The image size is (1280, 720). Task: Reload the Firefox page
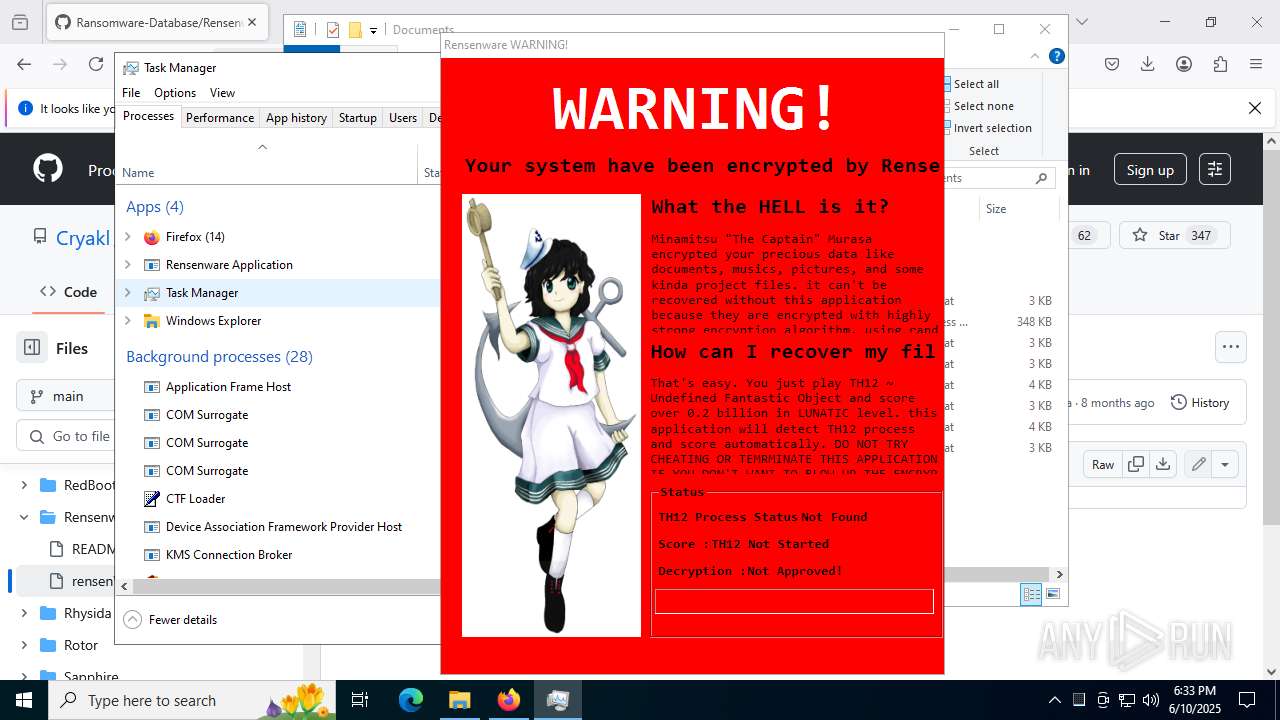coord(96,64)
